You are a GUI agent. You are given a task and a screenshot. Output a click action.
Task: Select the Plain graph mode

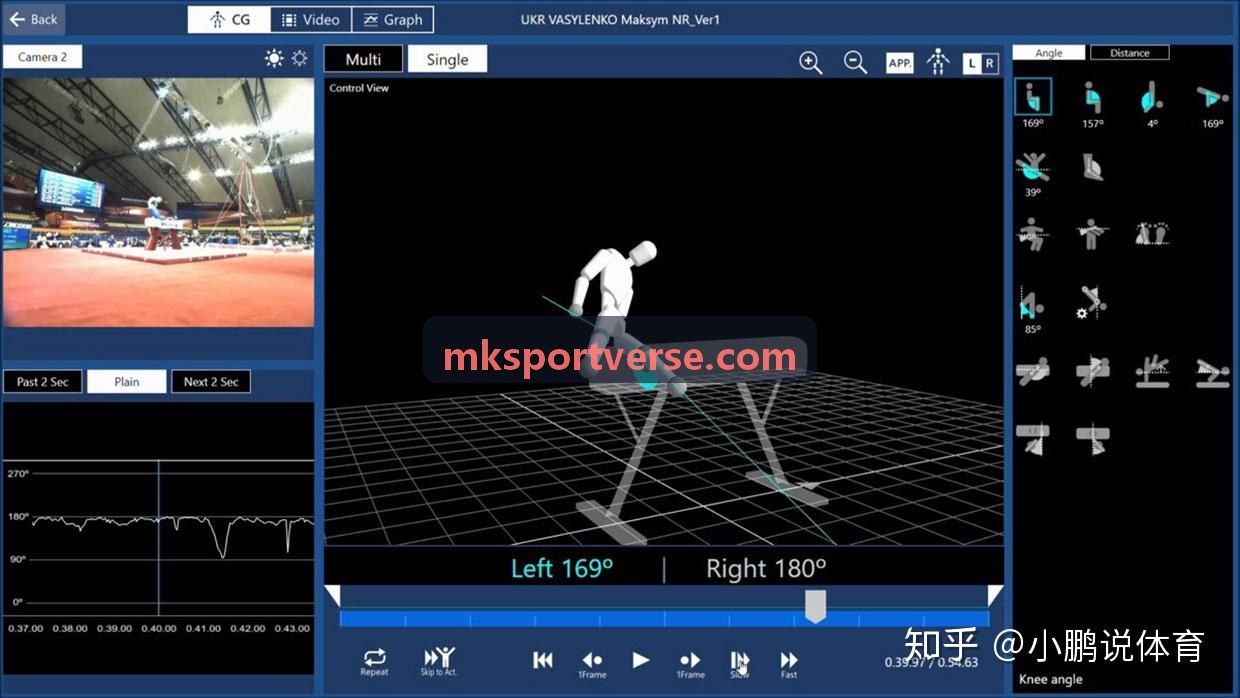coord(126,381)
